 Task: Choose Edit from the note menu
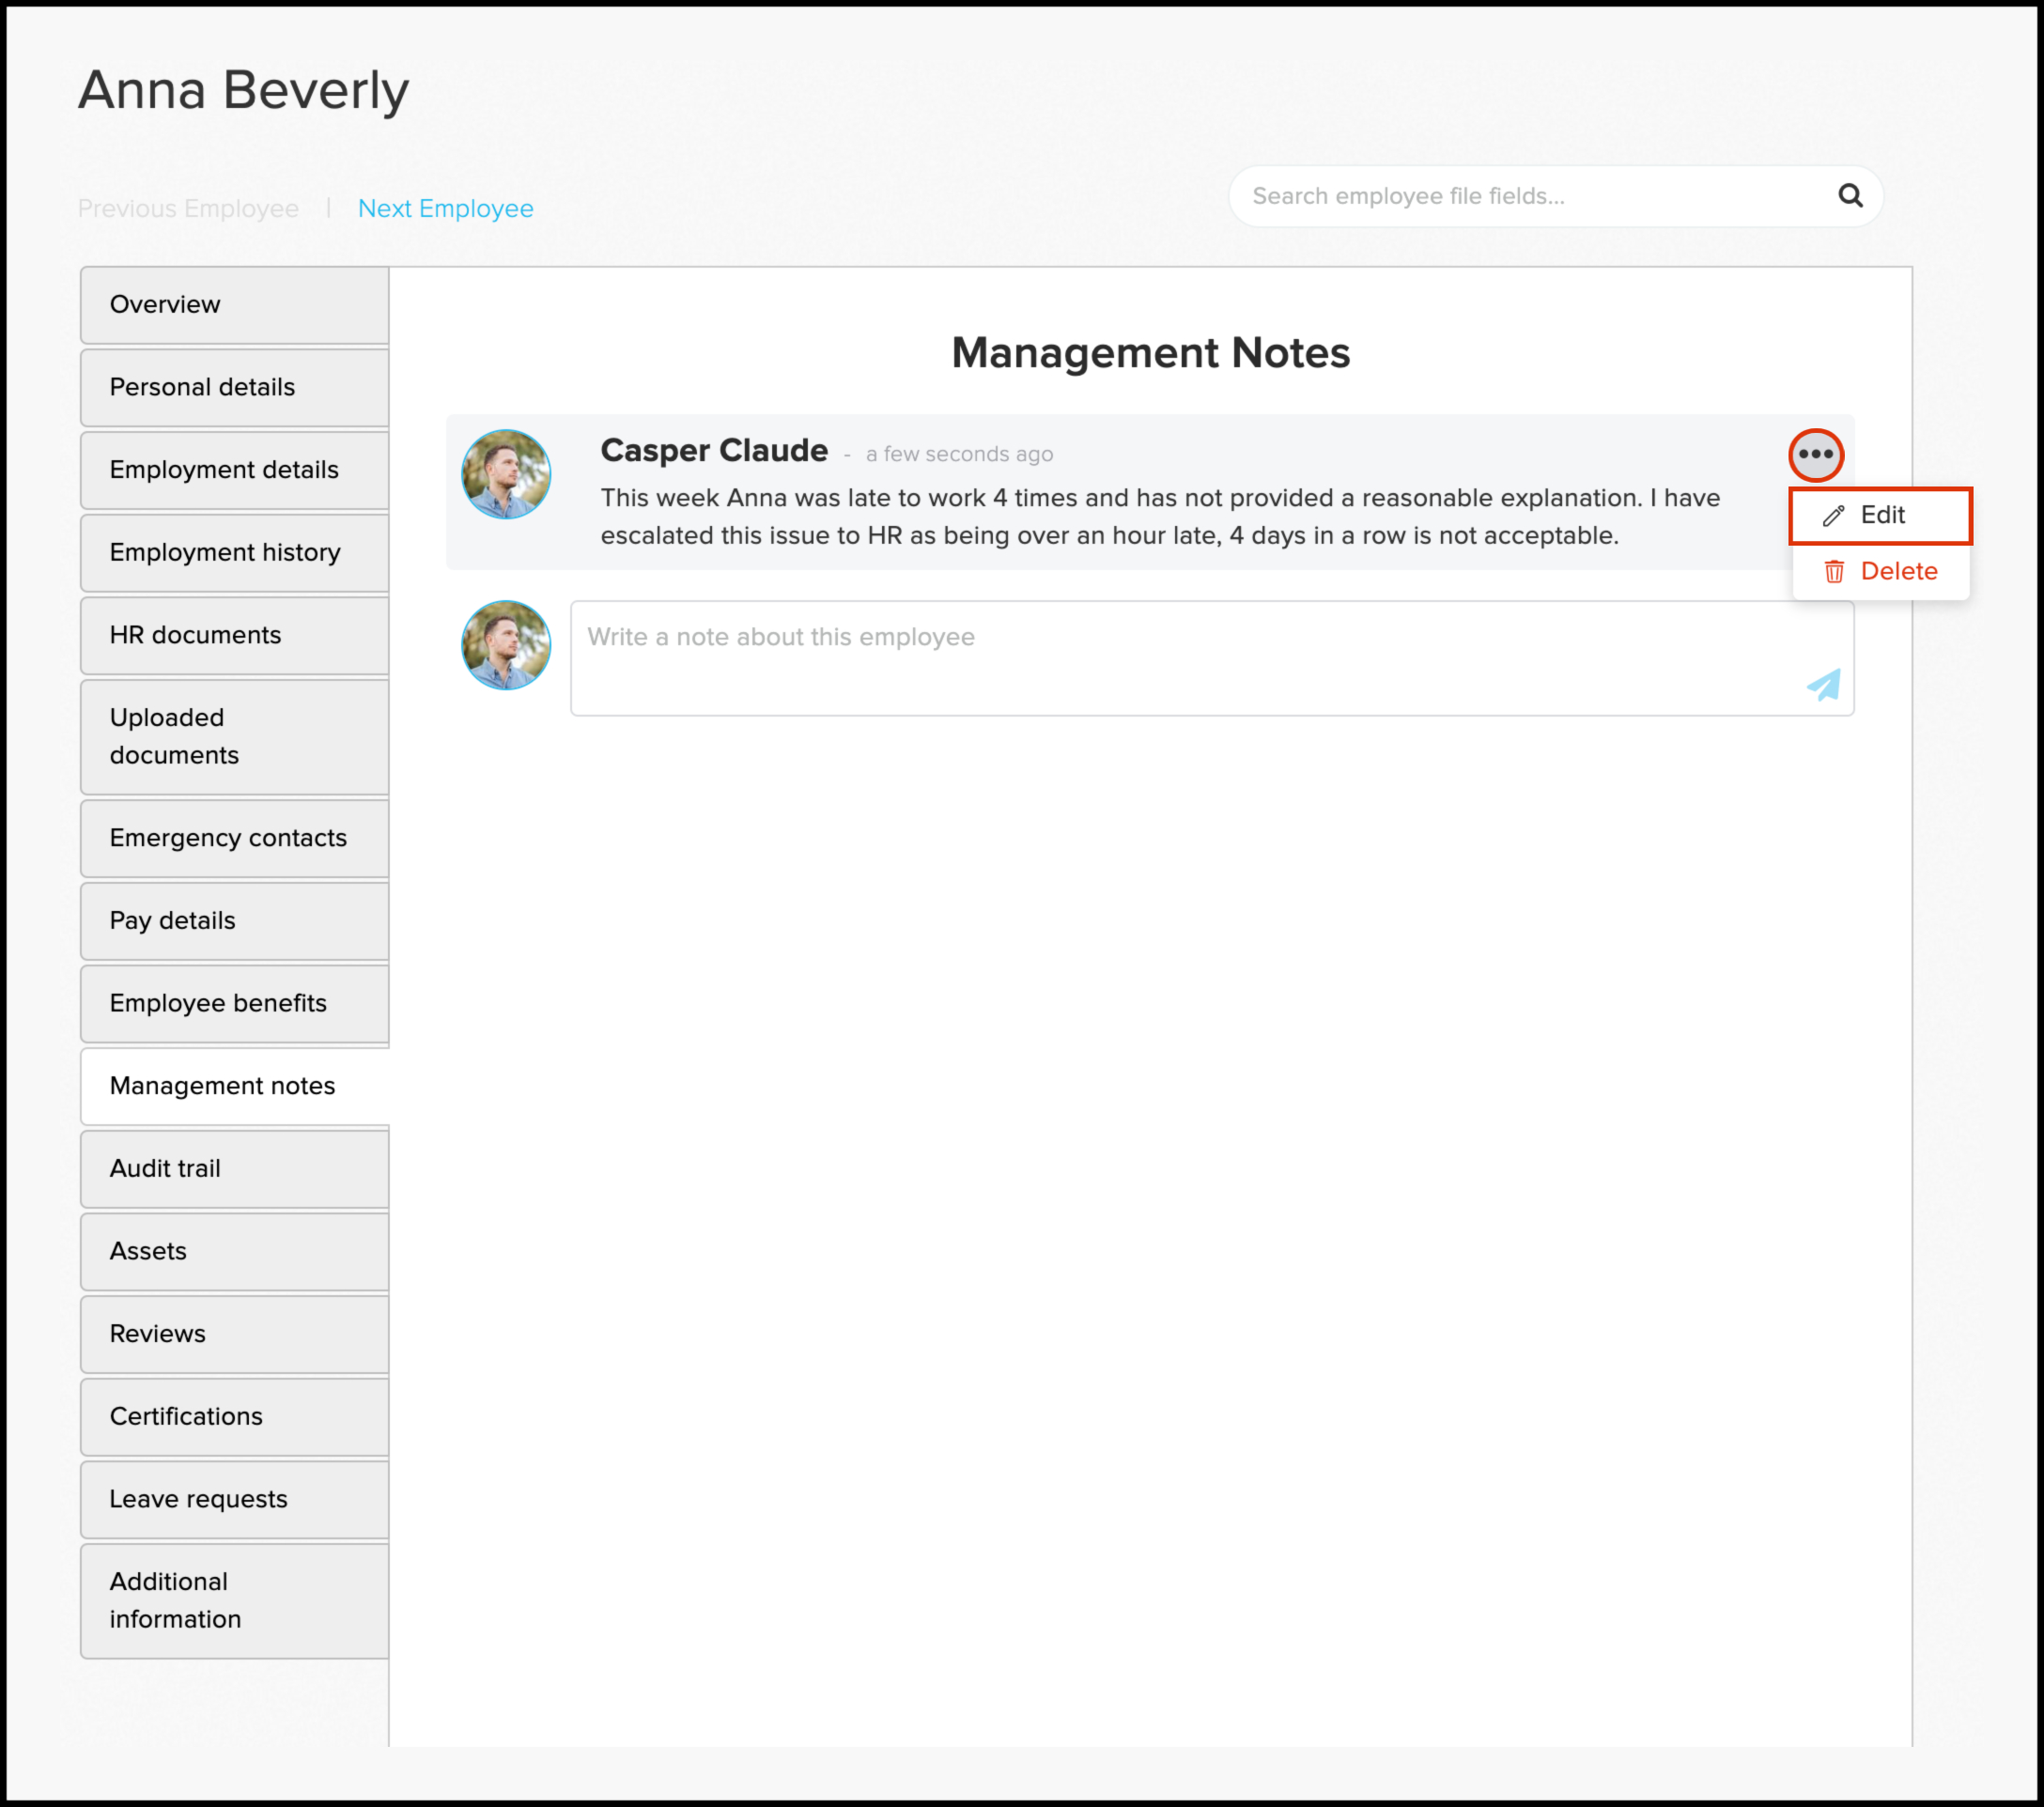[x=1880, y=516]
